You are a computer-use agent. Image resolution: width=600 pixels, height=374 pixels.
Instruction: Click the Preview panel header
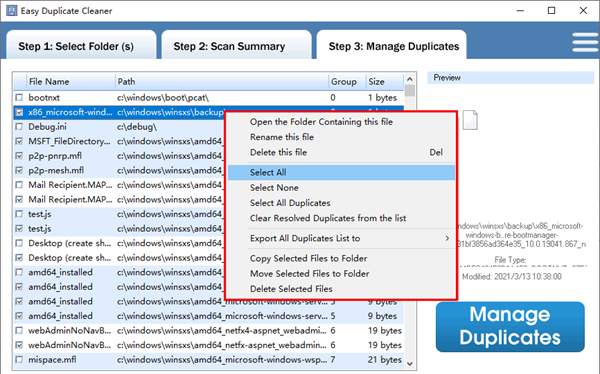[510, 78]
